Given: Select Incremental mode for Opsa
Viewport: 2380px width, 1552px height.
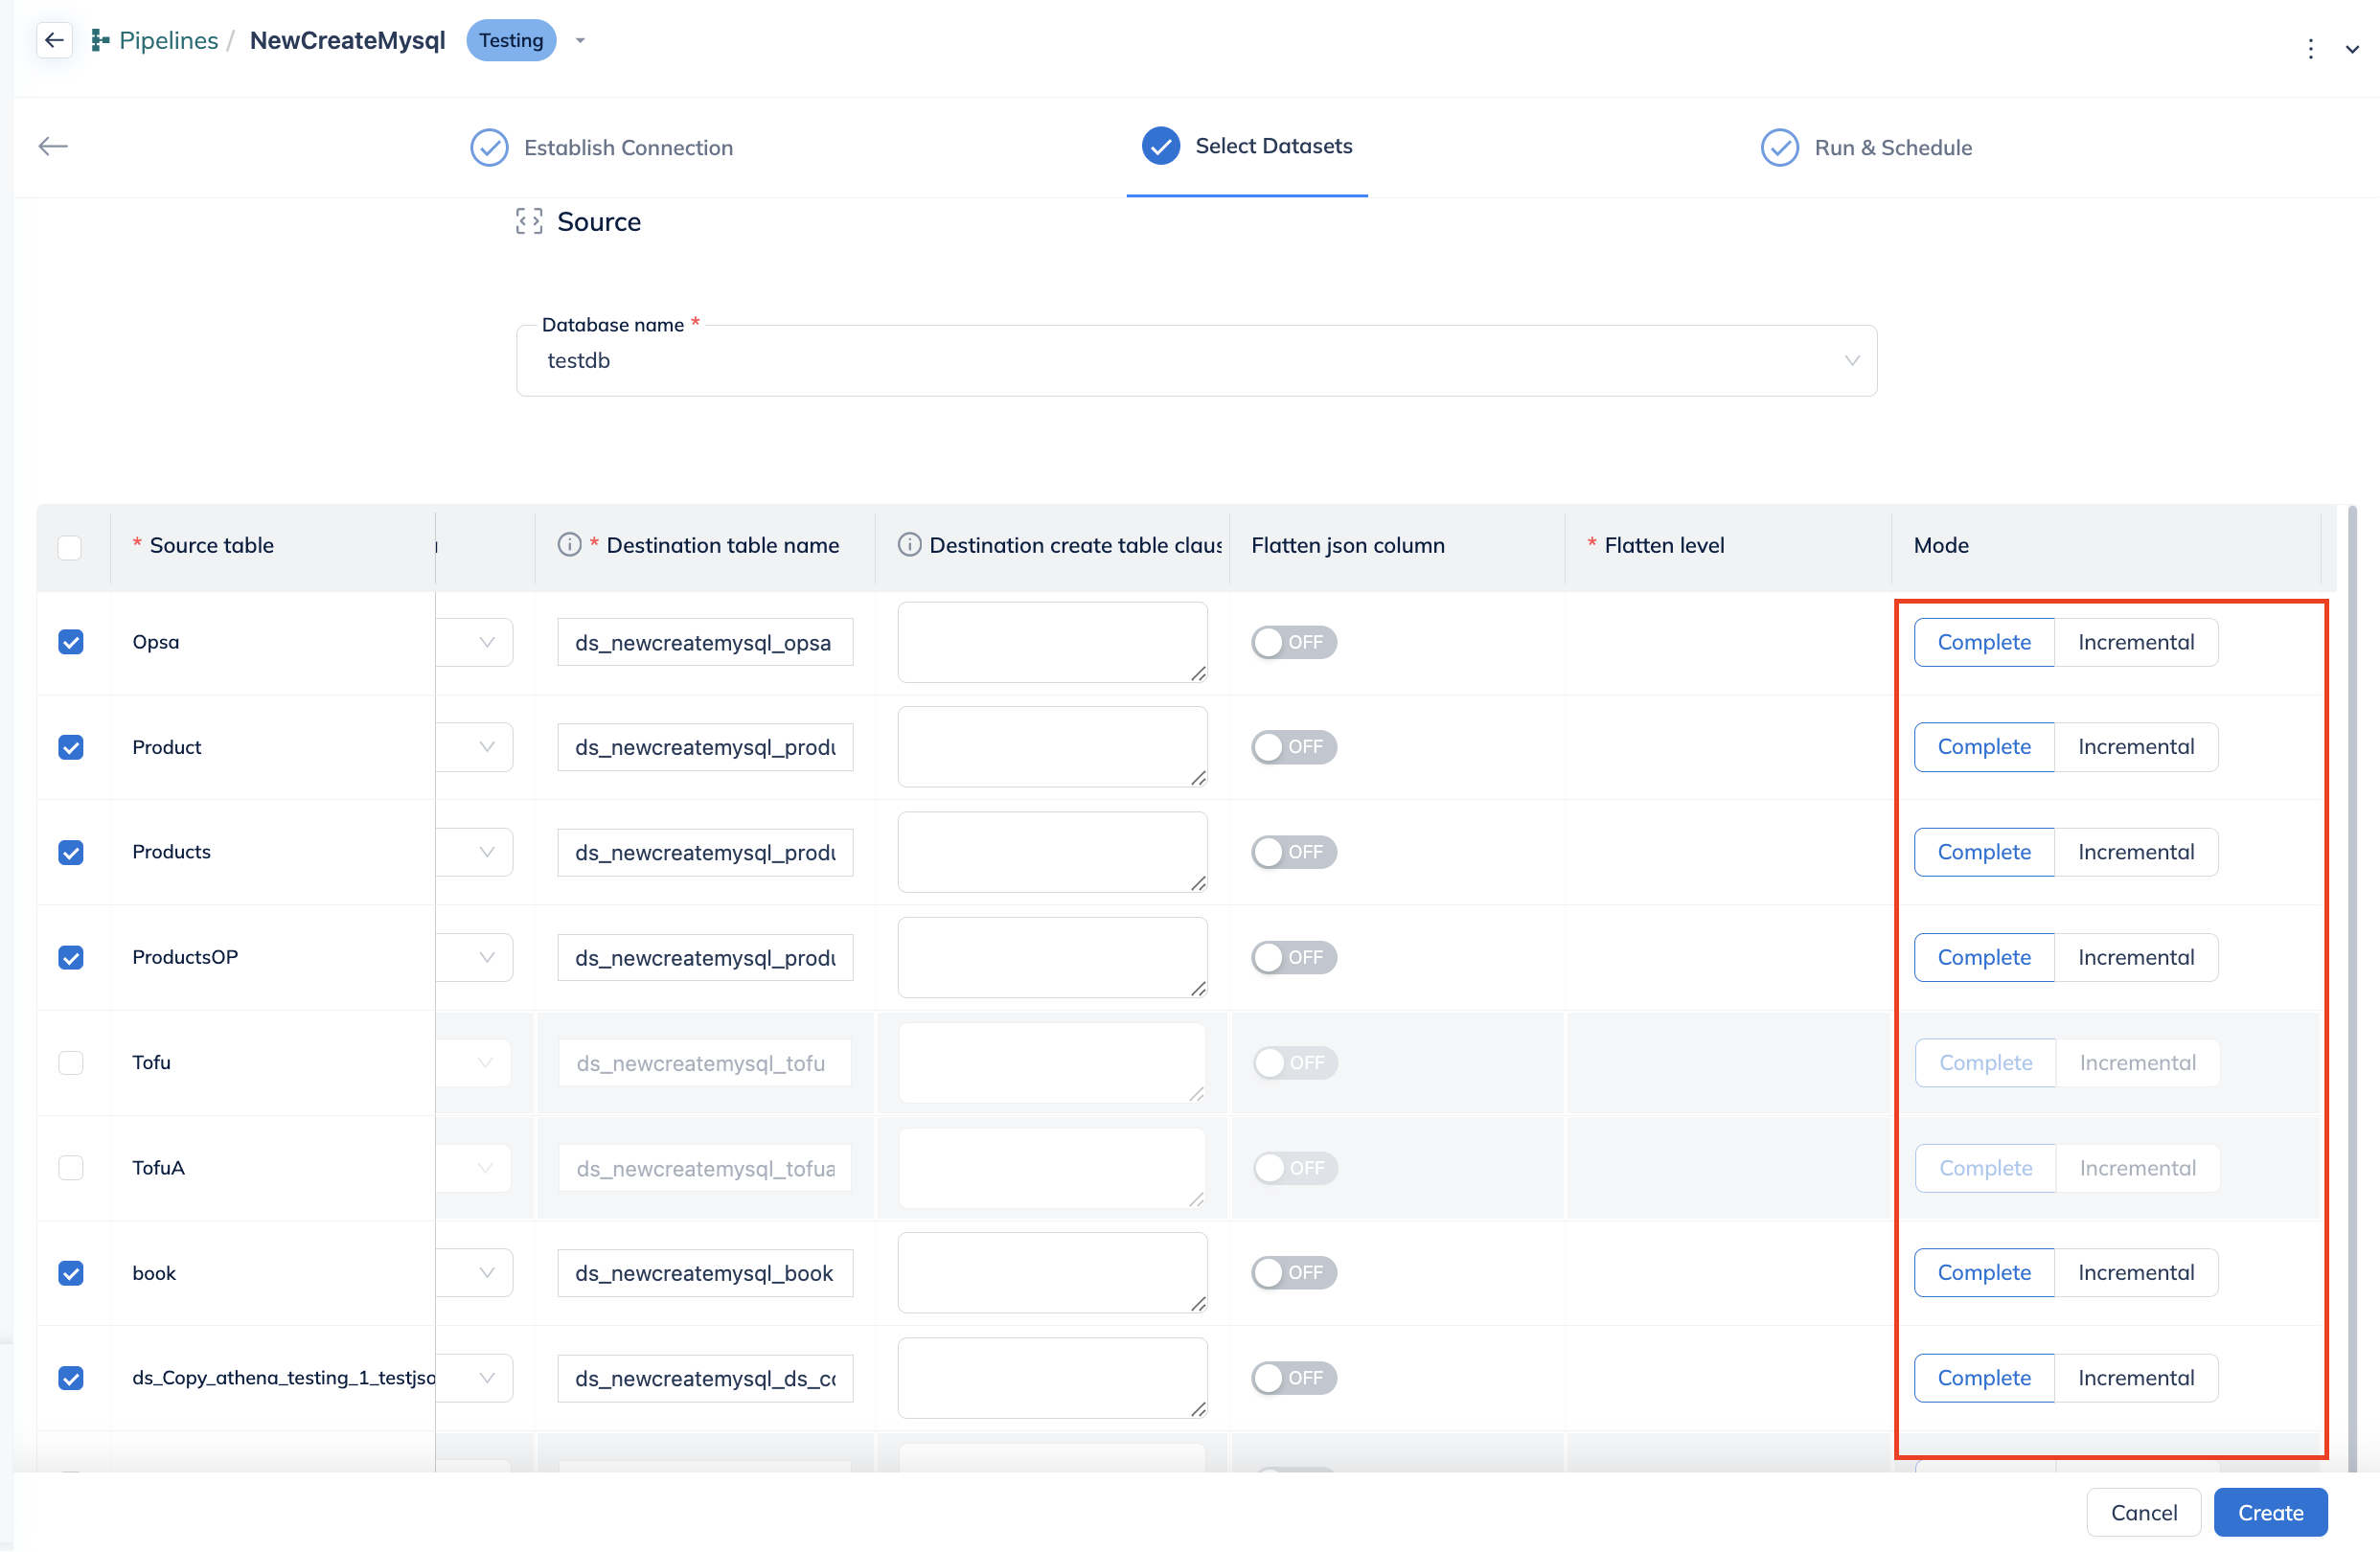Looking at the screenshot, I should [x=2136, y=642].
